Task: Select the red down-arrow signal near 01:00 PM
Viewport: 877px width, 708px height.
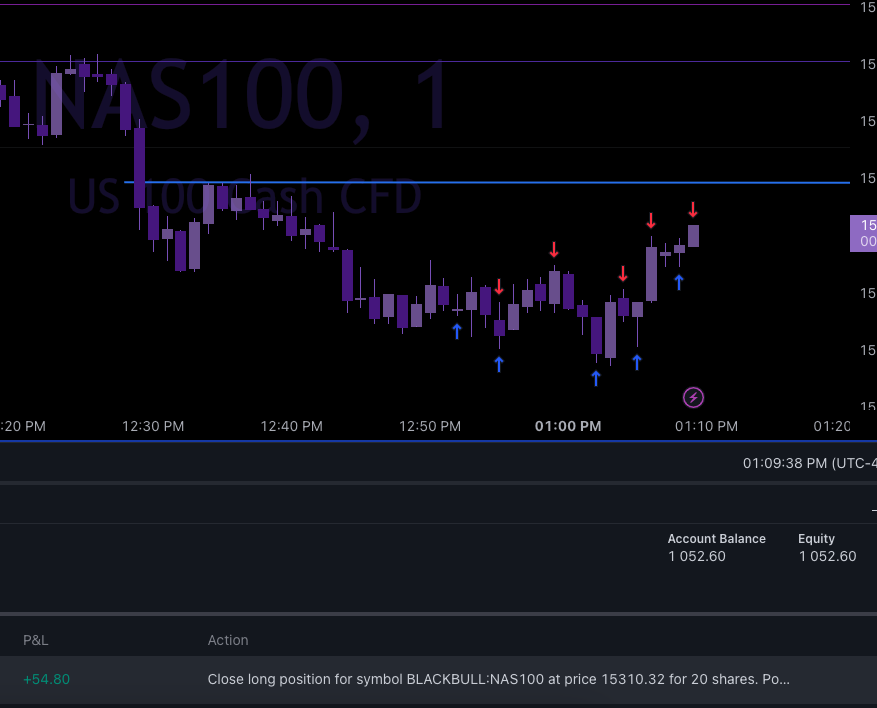Action: [553, 250]
